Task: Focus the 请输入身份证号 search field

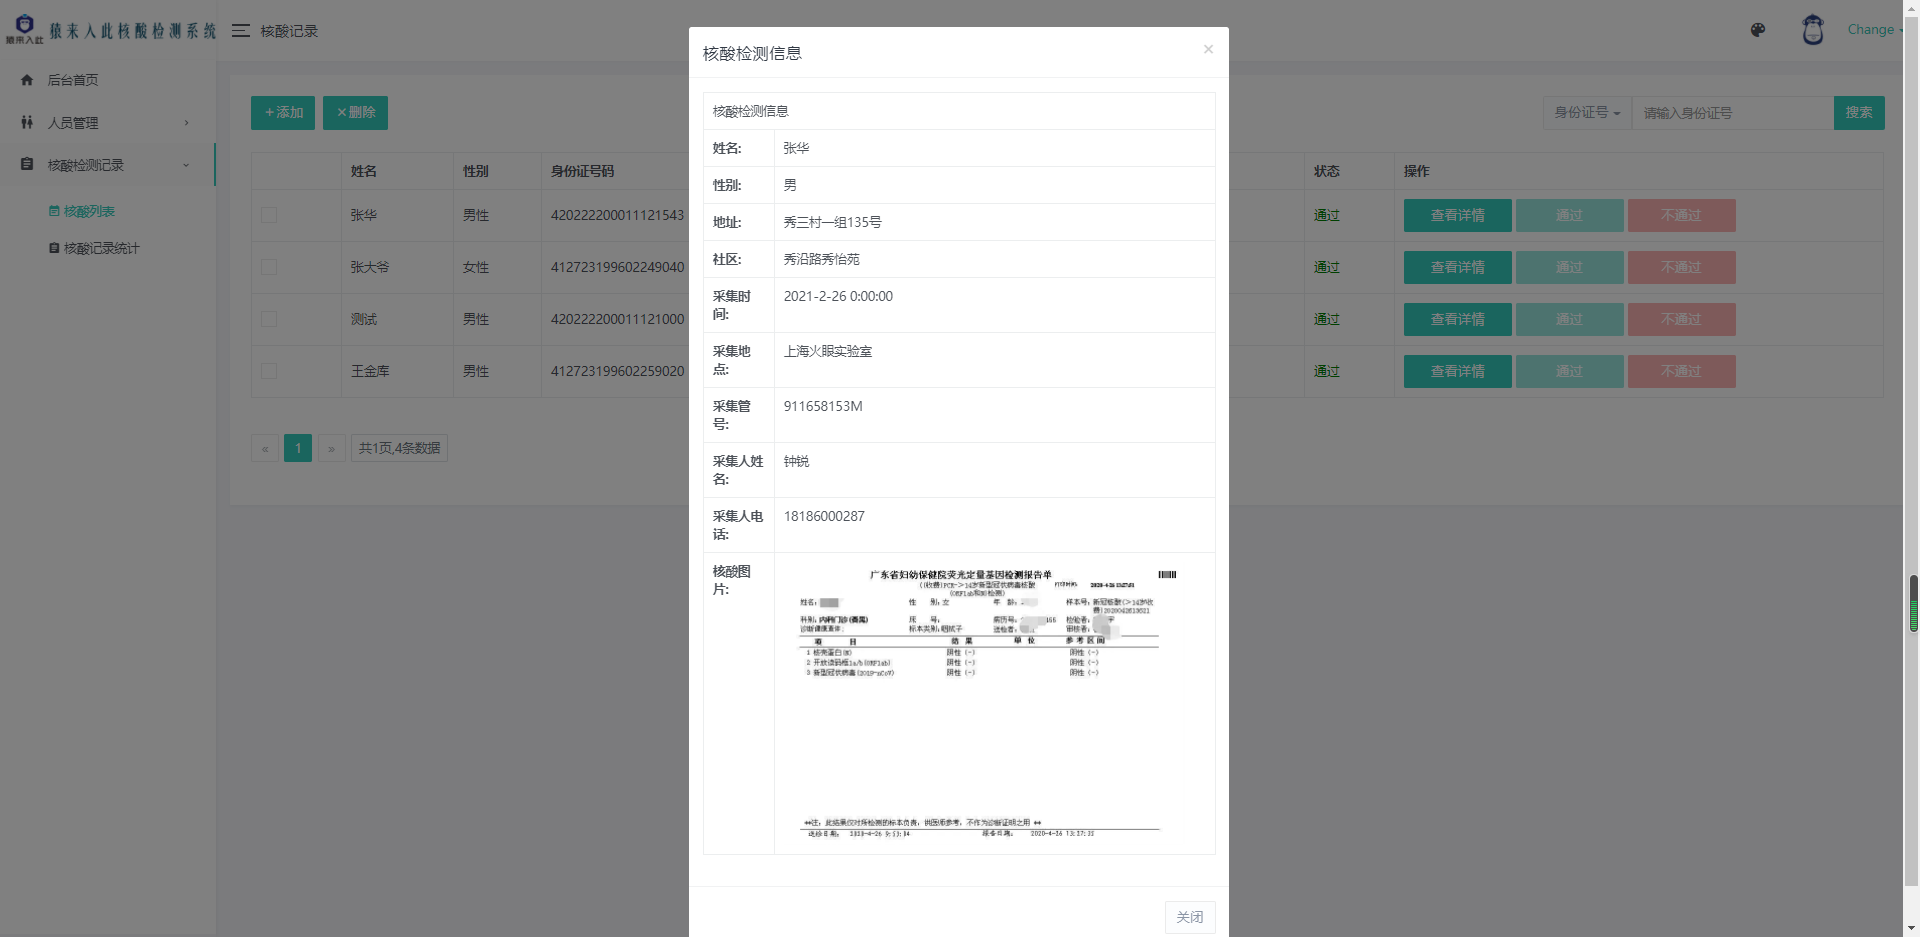Action: (x=1733, y=113)
